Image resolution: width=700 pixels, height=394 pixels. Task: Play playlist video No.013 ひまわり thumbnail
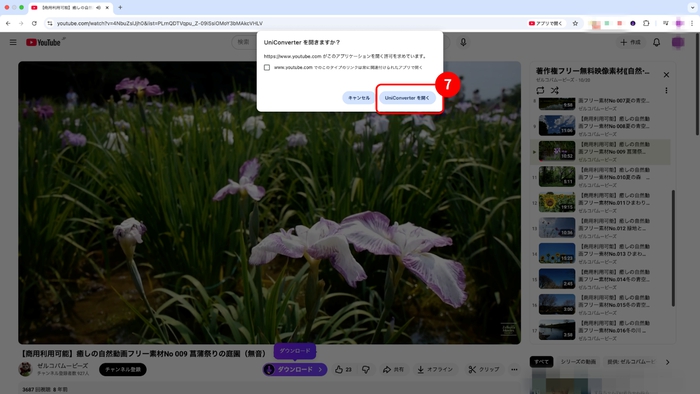point(557,253)
